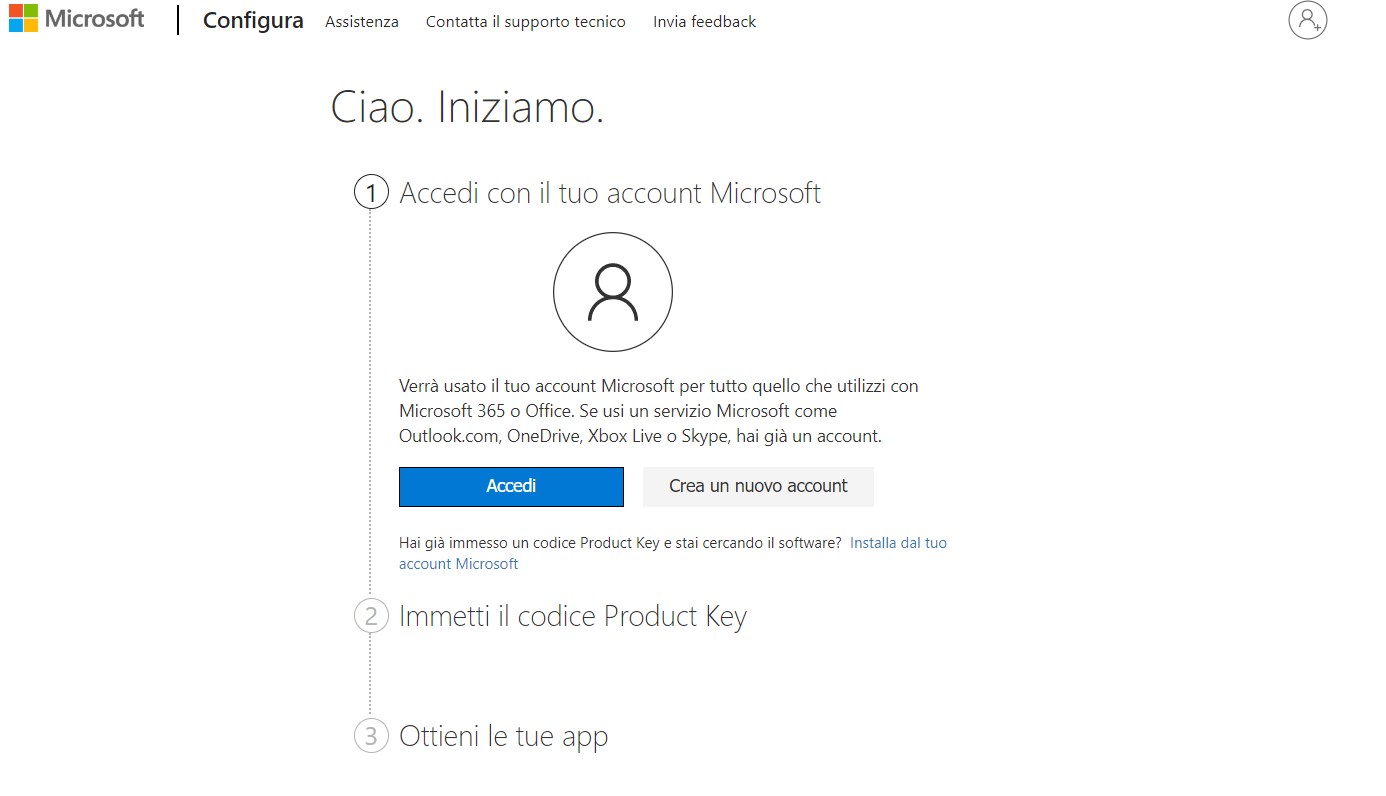Image resolution: width=1386 pixels, height=796 pixels.
Task: Click step 2 numbered circle
Action: coord(371,616)
